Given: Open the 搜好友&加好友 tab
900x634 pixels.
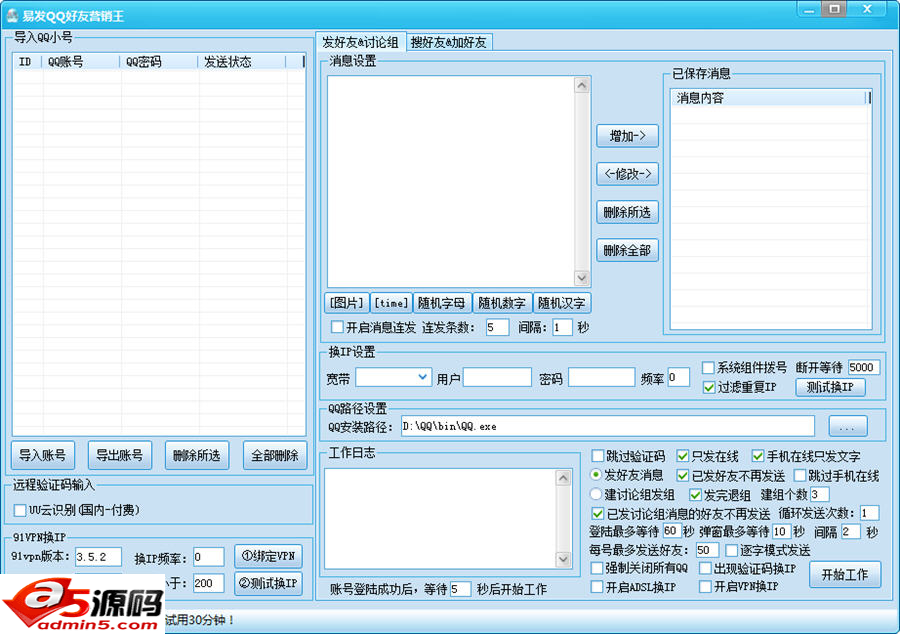Looking at the screenshot, I should pos(449,42).
